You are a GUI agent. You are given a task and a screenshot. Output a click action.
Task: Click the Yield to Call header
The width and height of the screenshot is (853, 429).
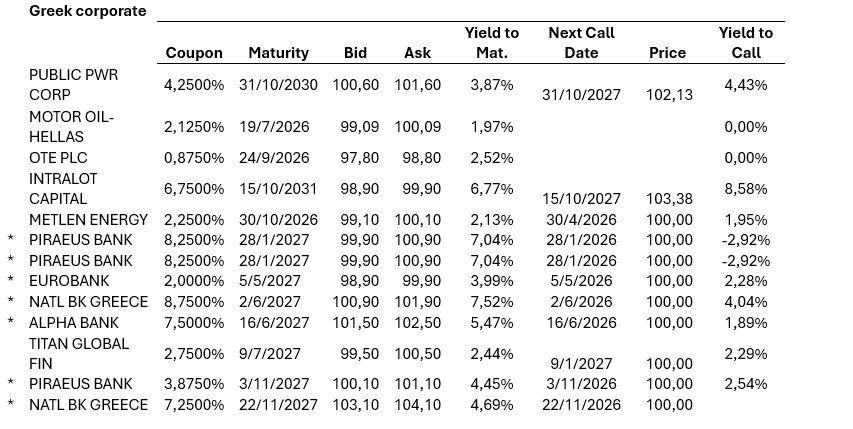(x=745, y=43)
